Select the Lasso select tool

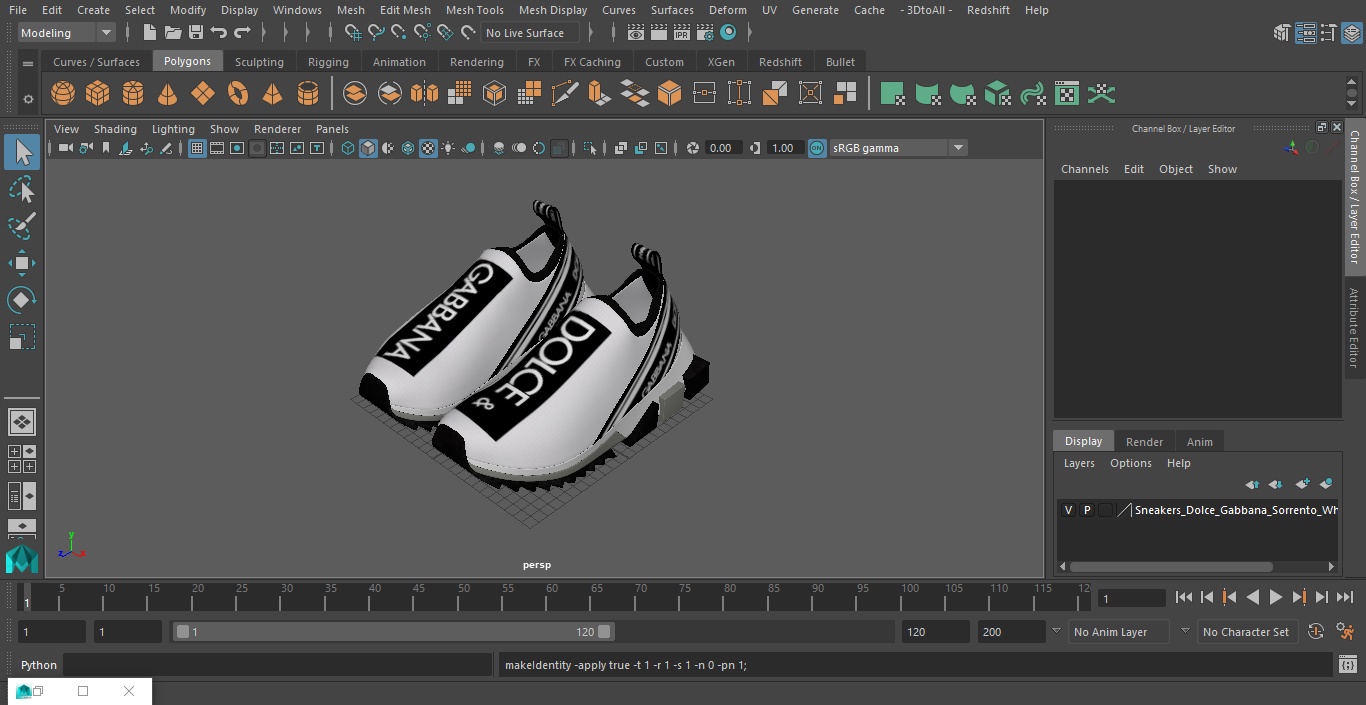[x=22, y=190]
